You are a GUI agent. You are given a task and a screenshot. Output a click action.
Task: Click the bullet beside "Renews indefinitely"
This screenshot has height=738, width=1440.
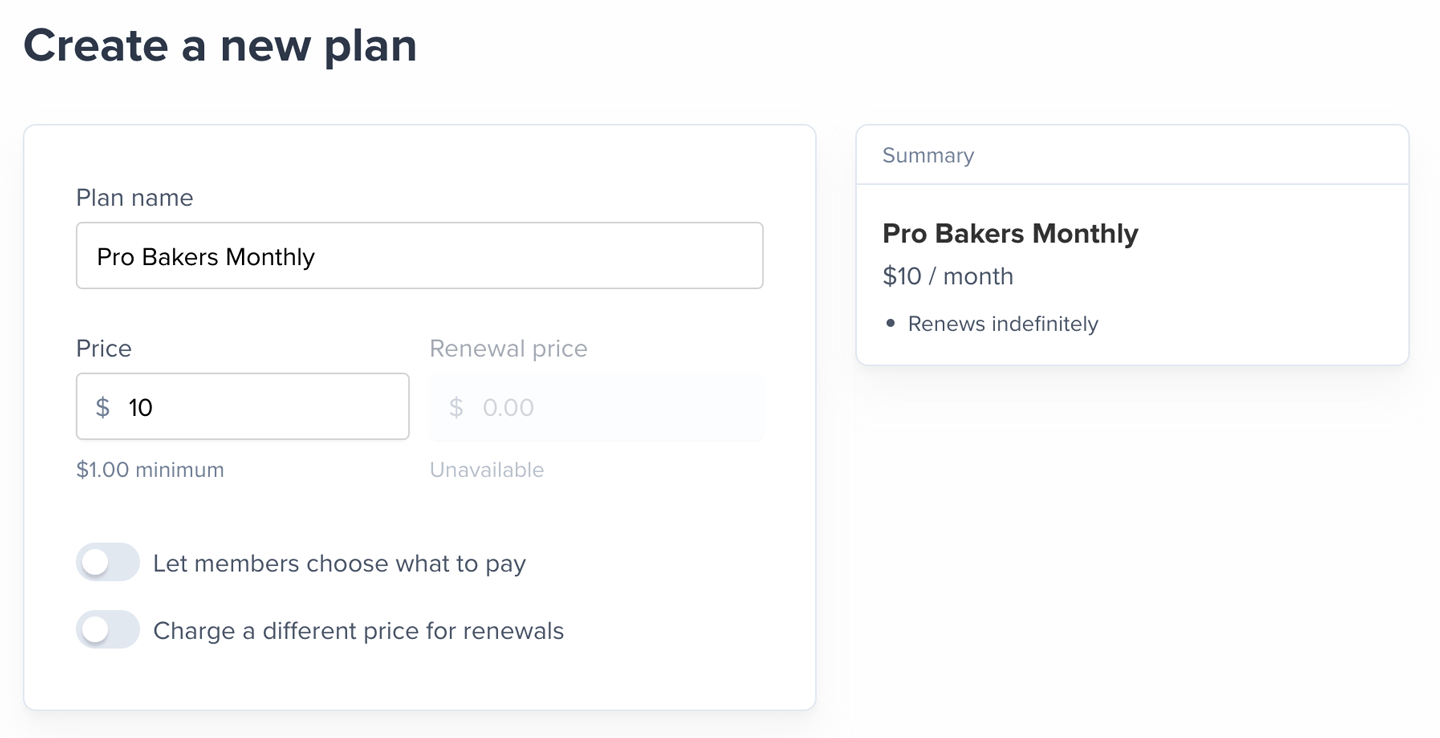pyautogui.click(x=890, y=324)
